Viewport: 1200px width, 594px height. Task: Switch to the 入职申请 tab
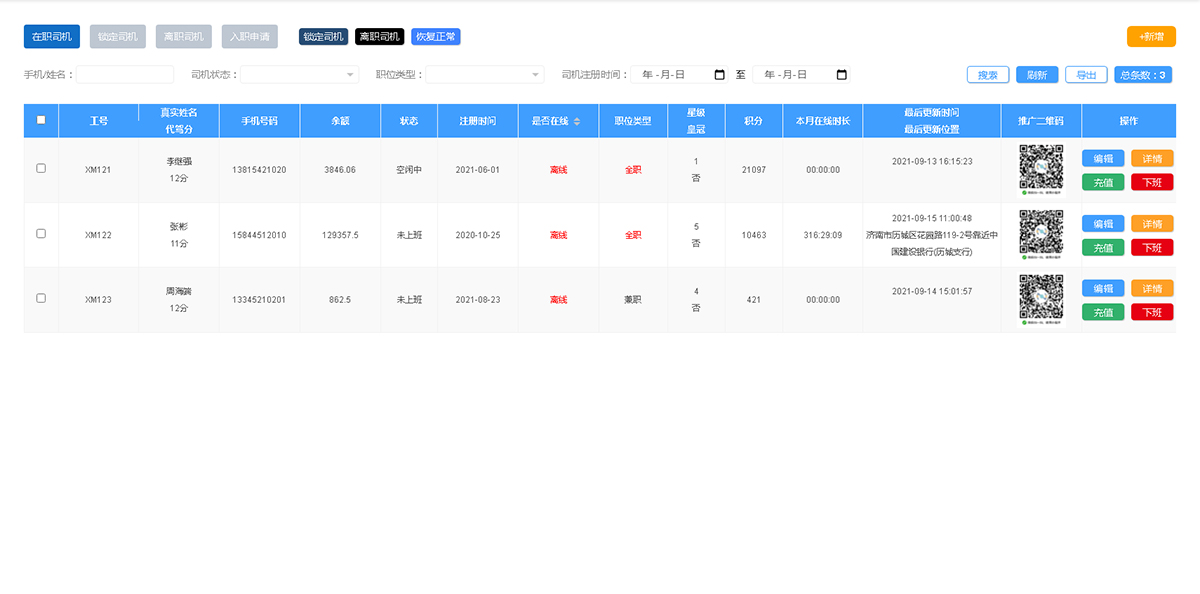click(x=249, y=36)
